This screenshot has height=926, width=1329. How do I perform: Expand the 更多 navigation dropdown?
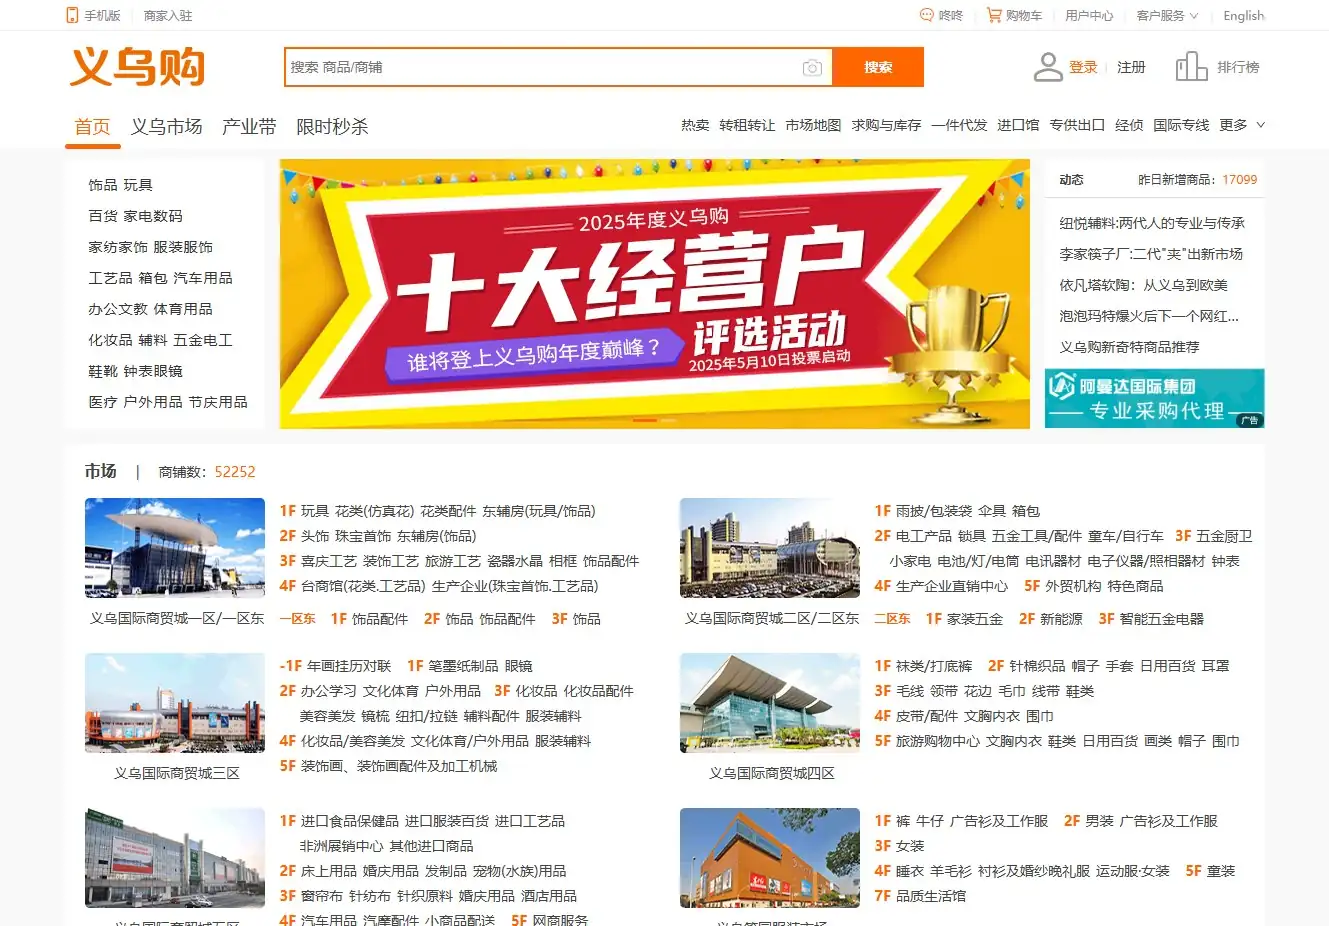click(1243, 125)
